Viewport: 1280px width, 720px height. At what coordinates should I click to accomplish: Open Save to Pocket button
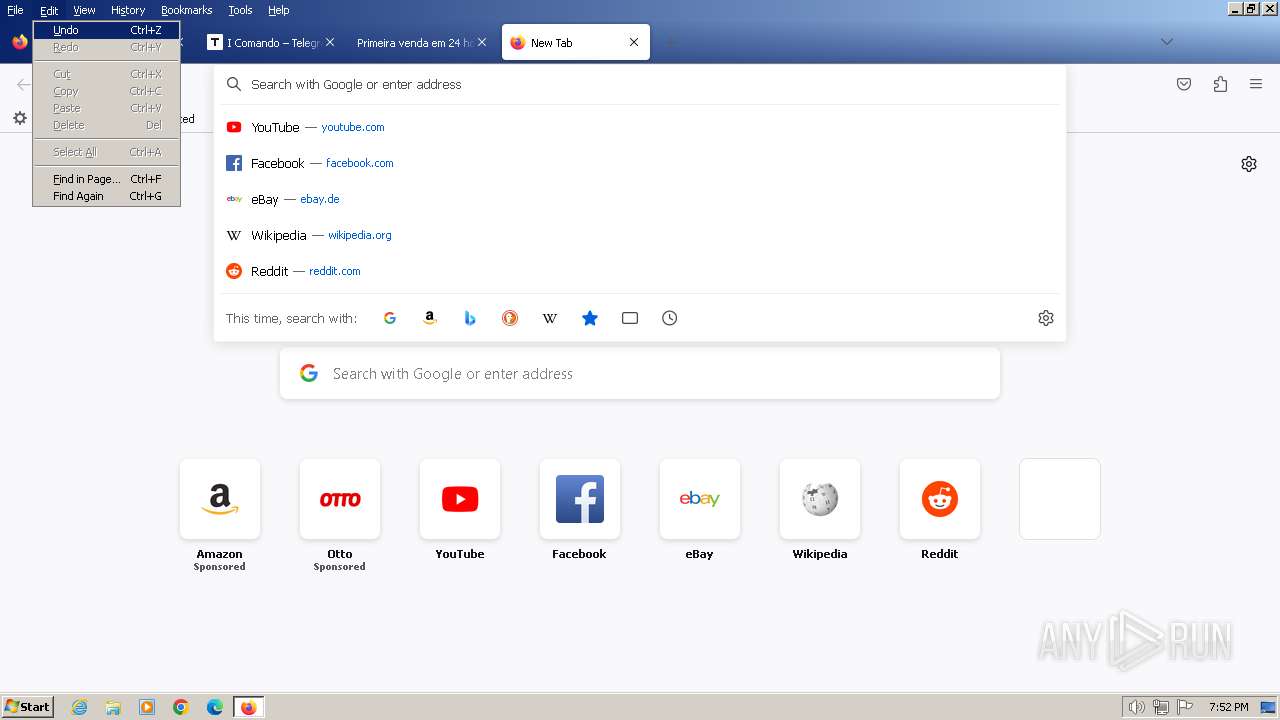[x=1184, y=84]
